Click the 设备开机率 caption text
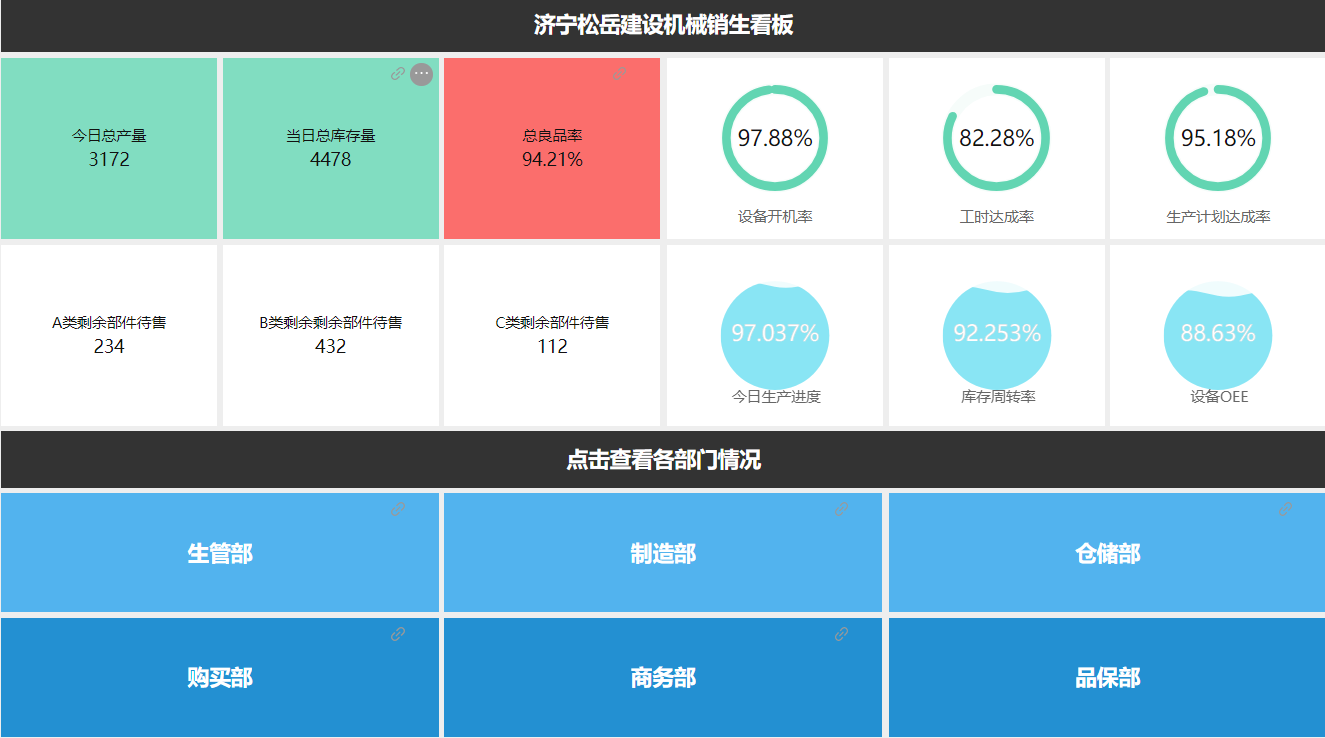This screenshot has height=738, width=1325. click(x=775, y=217)
